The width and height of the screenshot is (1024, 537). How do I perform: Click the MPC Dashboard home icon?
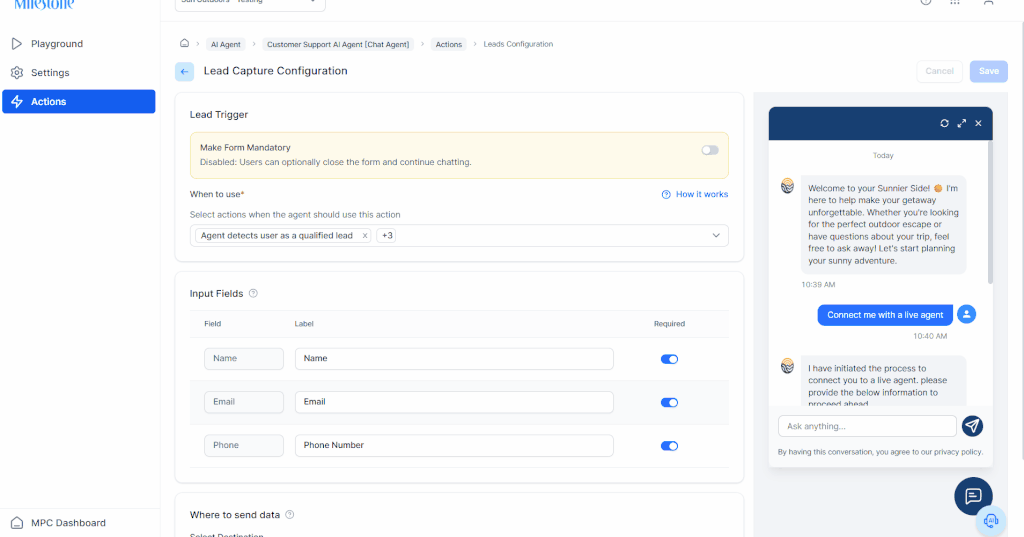pyautogui.click(x=17, y=523)
